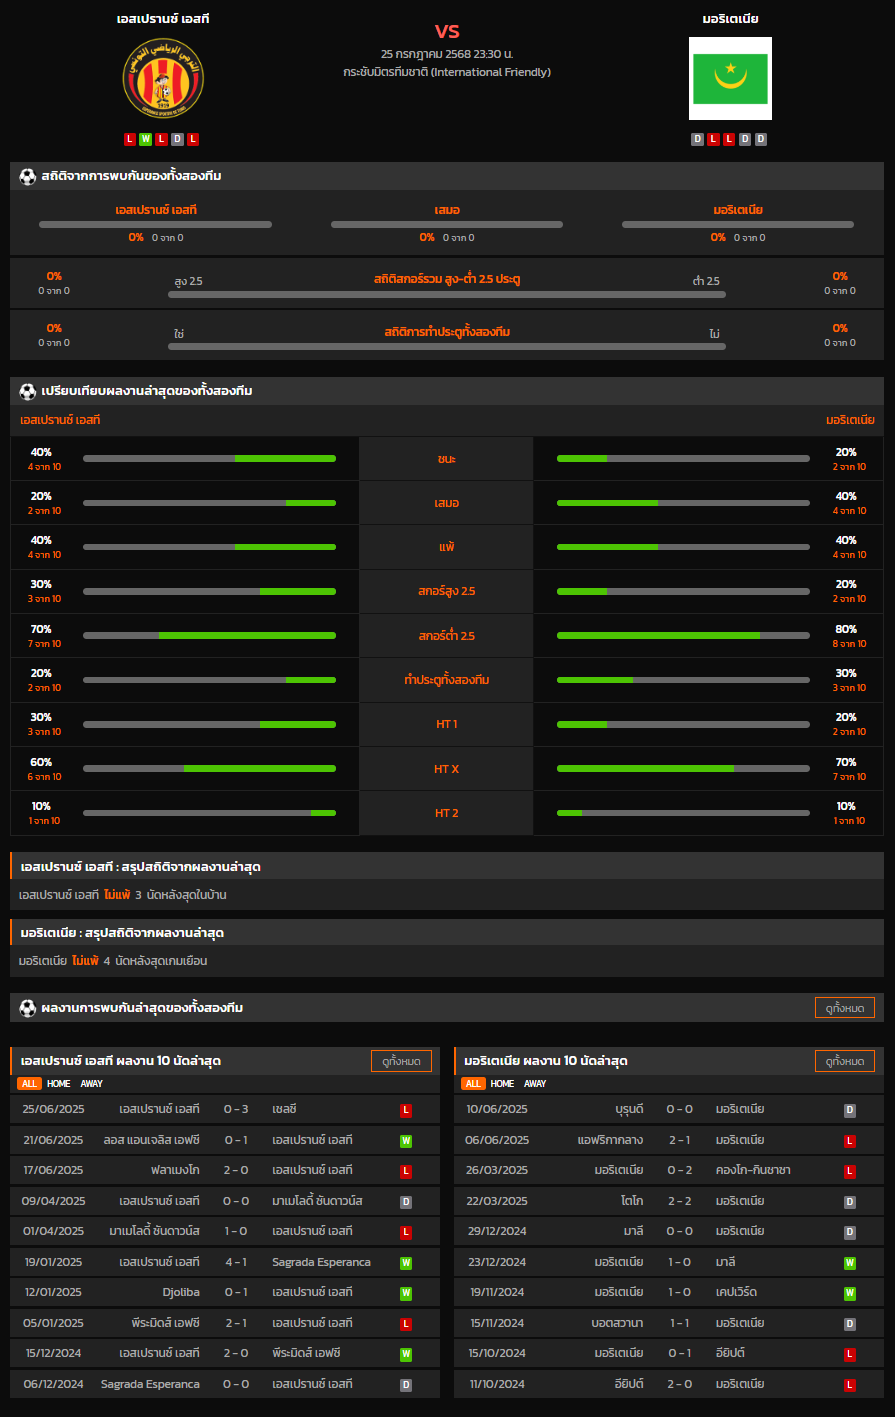Screen dimensions: 895x1417
Task: Select ALL tab in Mauritania last 10 matches
Action: [473, 1084]
